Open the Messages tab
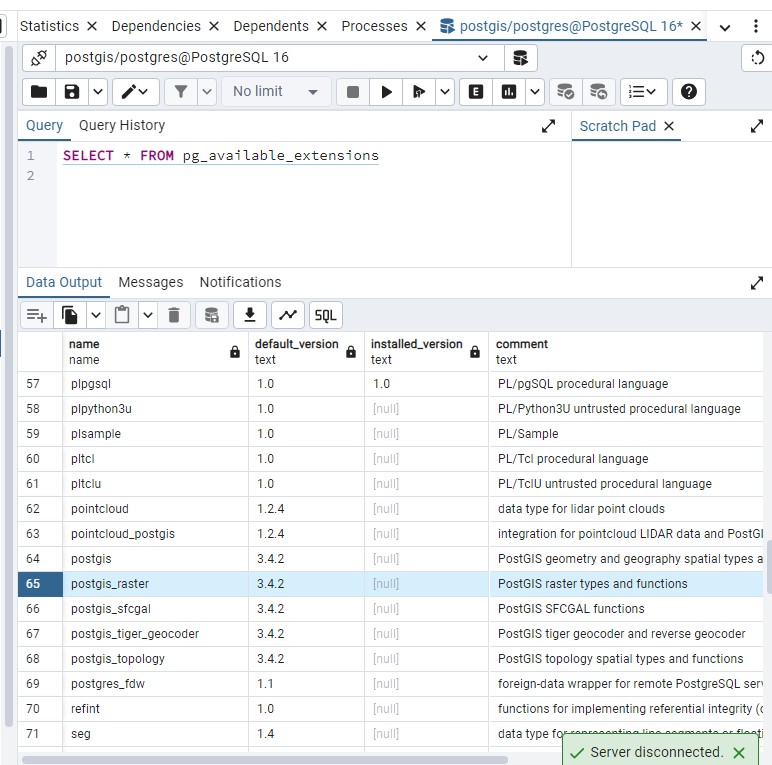 151,282
